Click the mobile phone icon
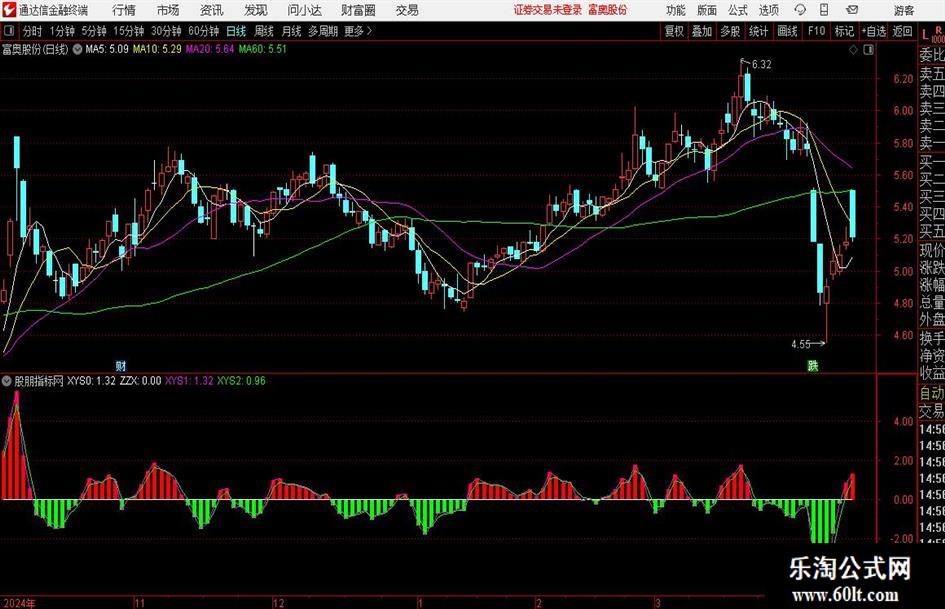 pyautogui.click(x=824, y=10)
